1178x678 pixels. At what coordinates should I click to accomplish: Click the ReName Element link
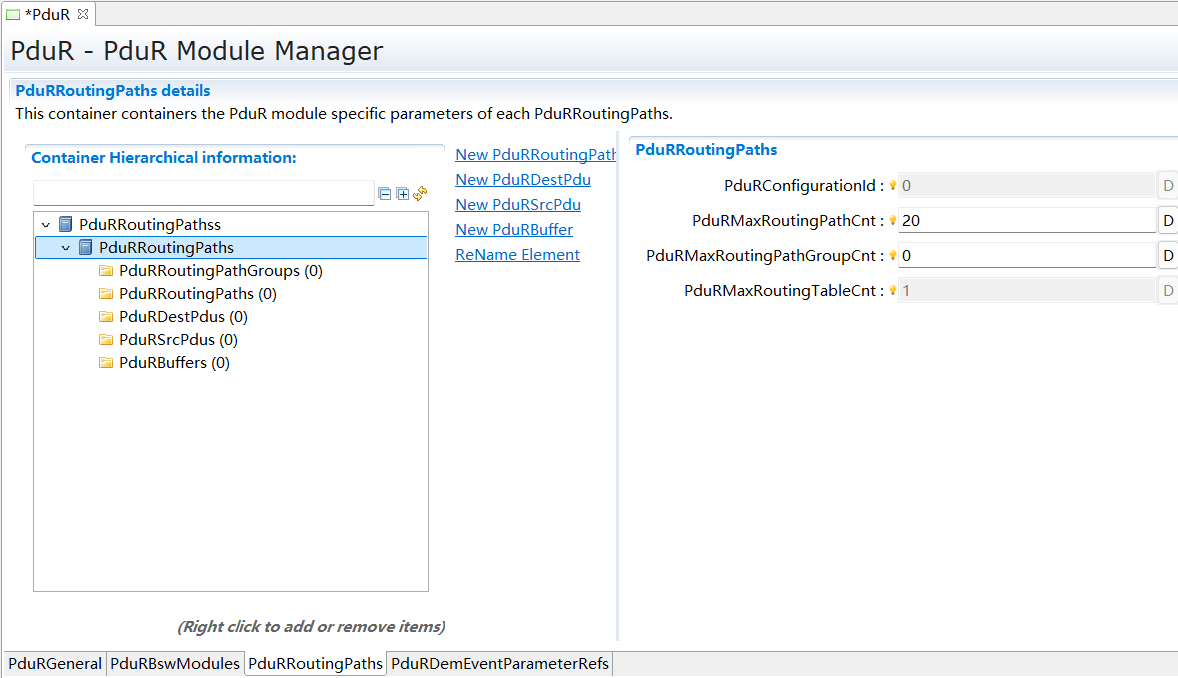click(x=517, y=254)
